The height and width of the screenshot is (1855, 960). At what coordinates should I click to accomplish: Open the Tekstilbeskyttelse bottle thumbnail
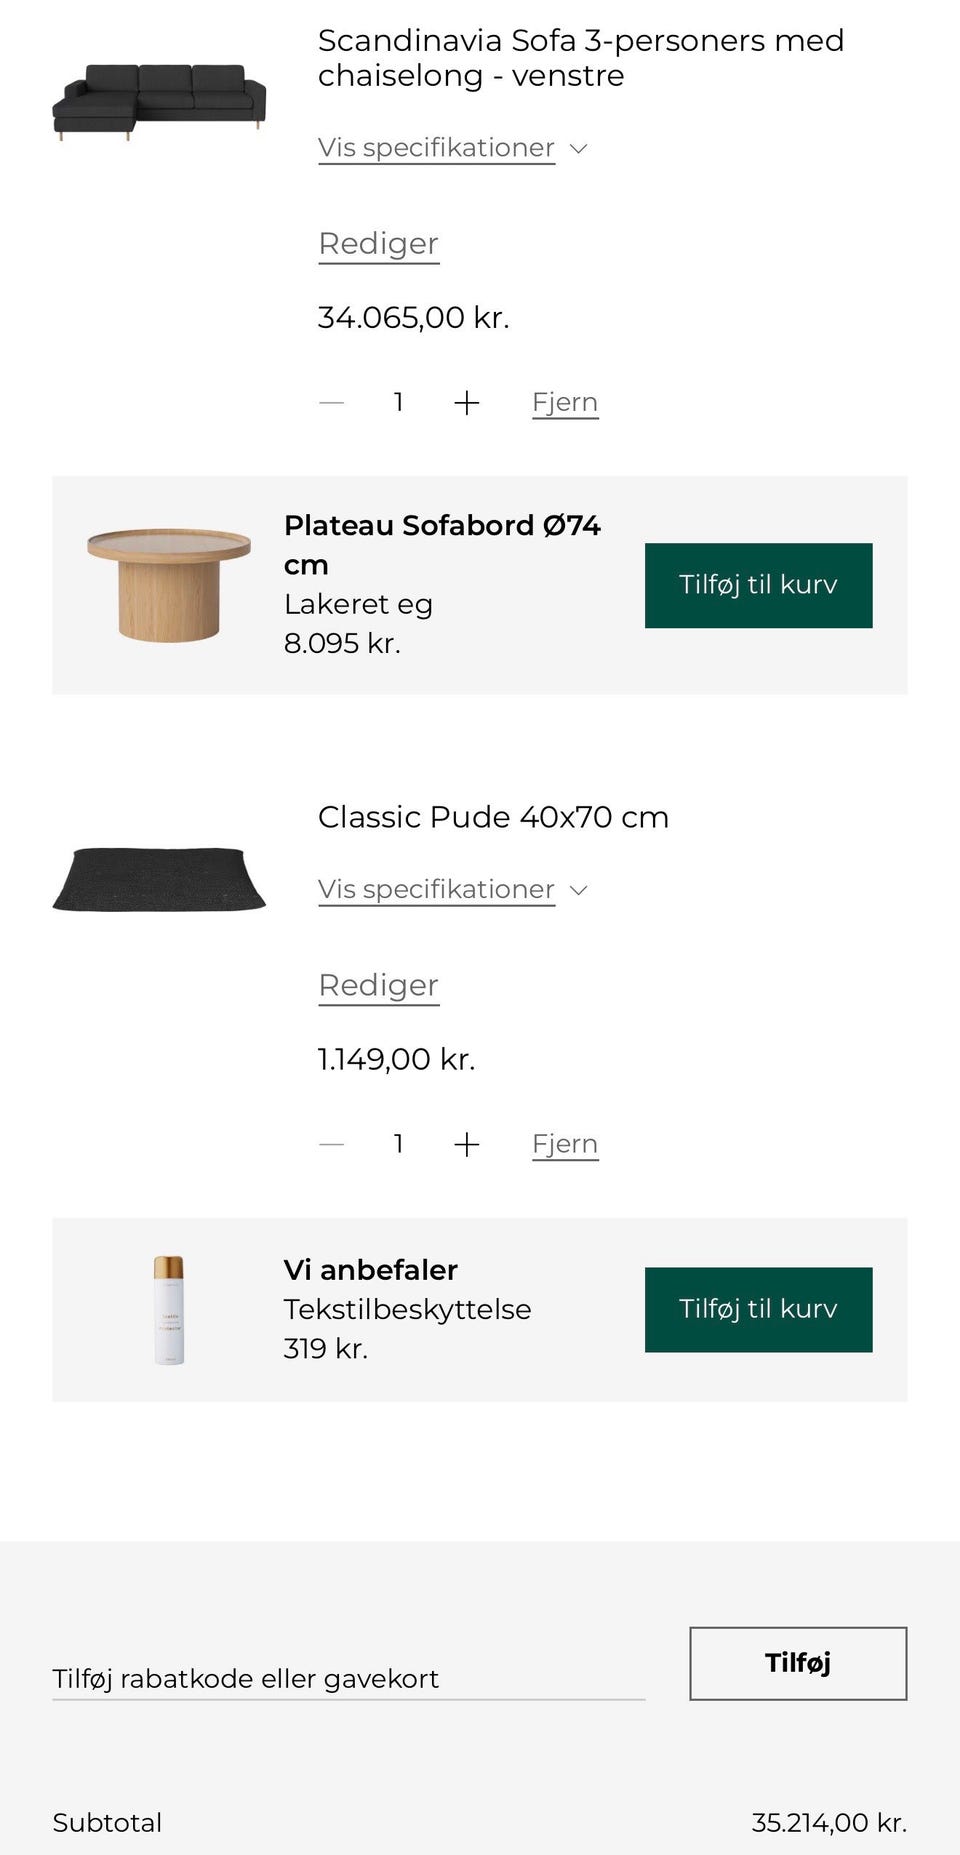168,1308
